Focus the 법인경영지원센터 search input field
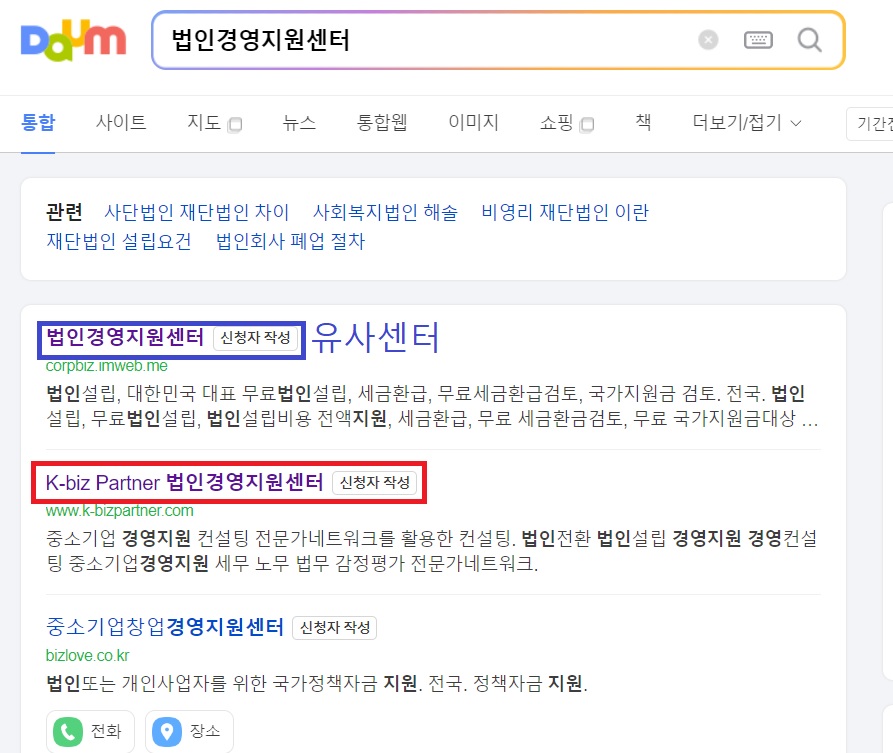The image size is (893, 753). (421, 40)
